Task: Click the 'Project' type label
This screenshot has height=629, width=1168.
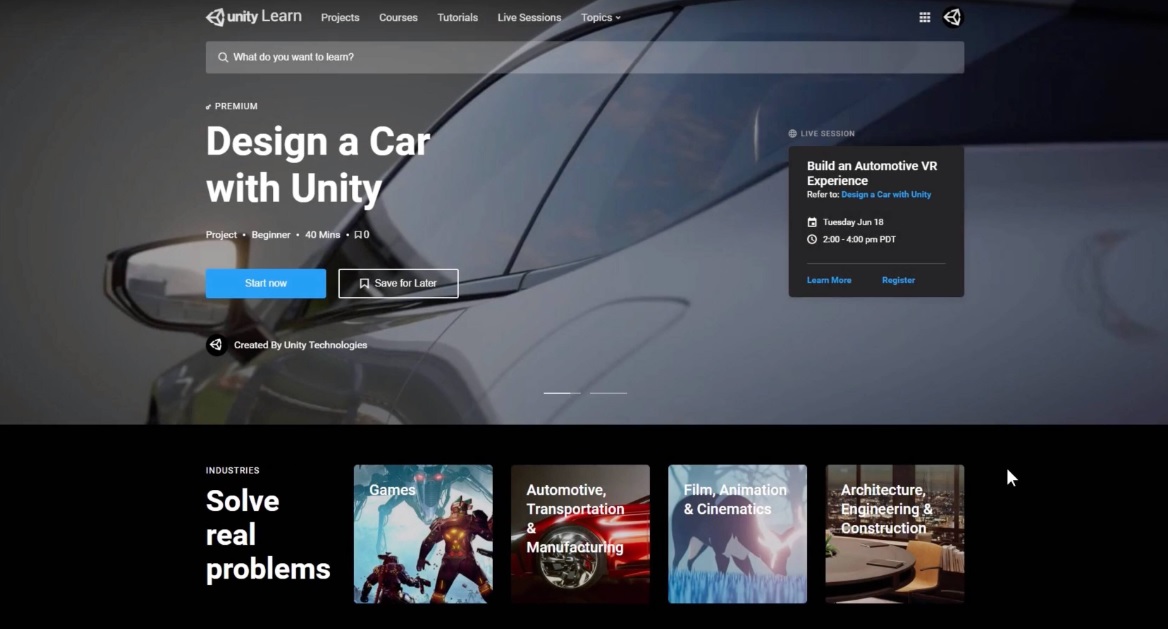Action: pyautogui.click(x=221, y=235)
